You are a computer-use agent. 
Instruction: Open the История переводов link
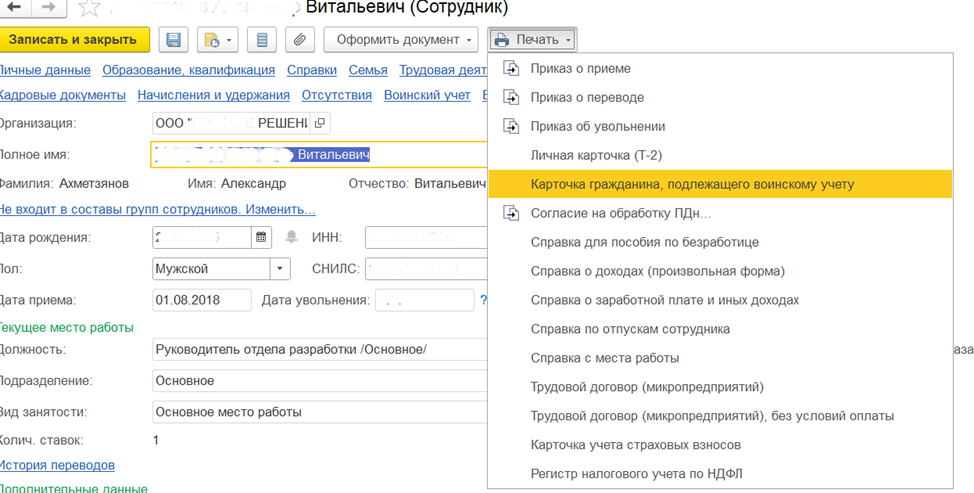pos(57,465)
